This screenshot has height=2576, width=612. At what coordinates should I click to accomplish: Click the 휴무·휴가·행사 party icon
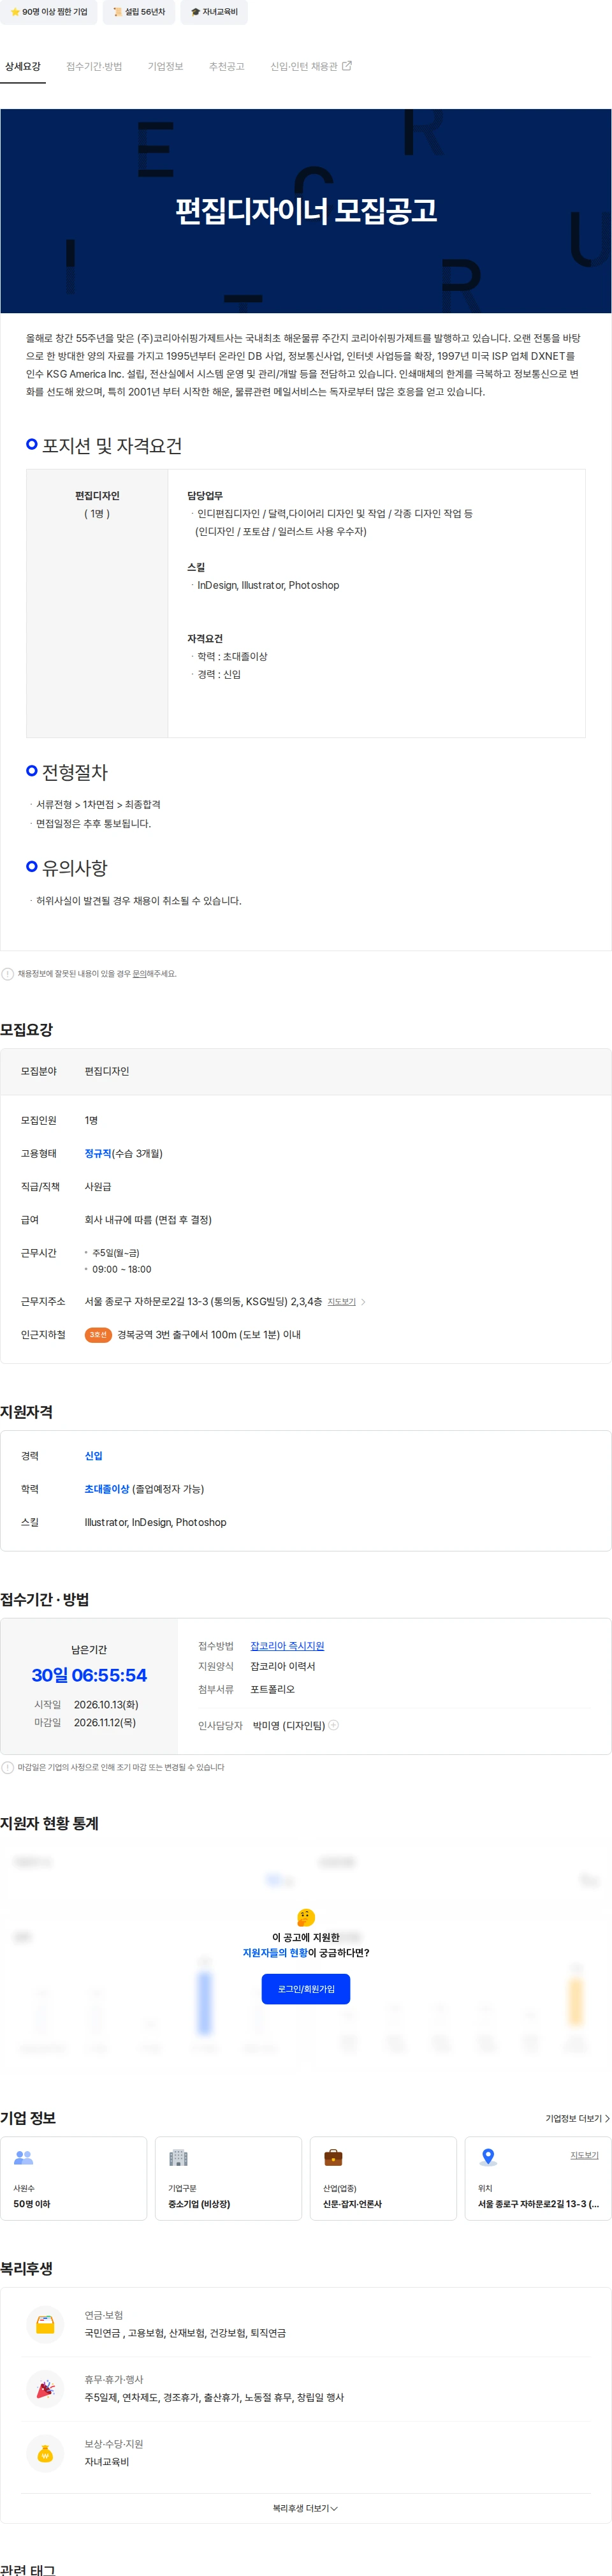click(x=45, y=2389)
